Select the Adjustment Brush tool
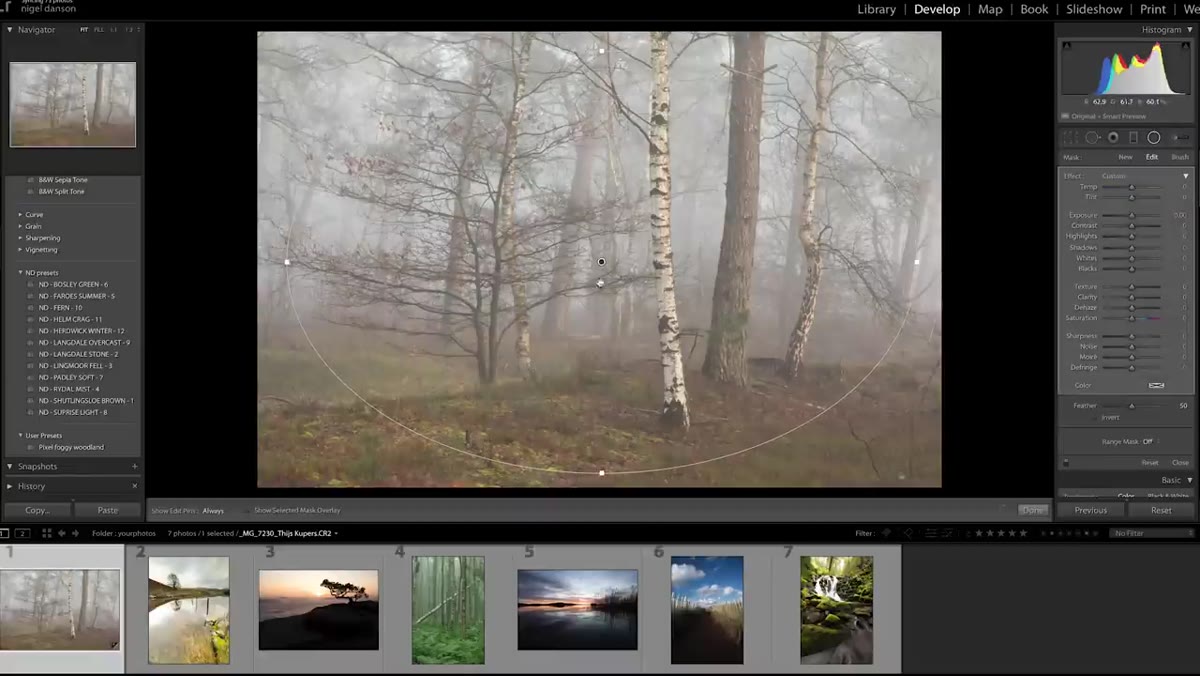This screenshot has height=676, width=1200. (1181, 138)
